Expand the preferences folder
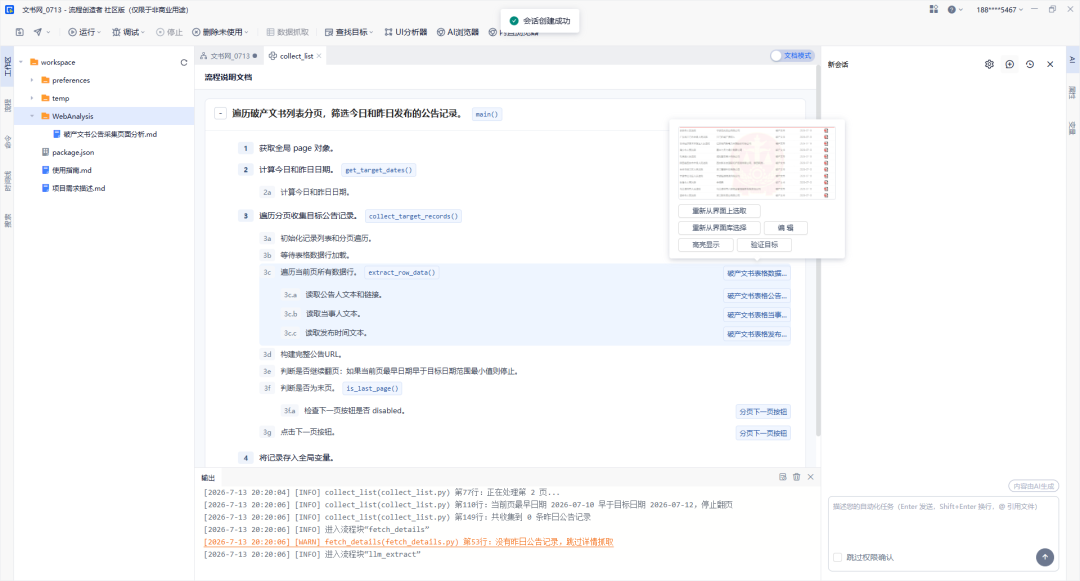Viewport: 1080px width, 581px height. coord(32,81)
